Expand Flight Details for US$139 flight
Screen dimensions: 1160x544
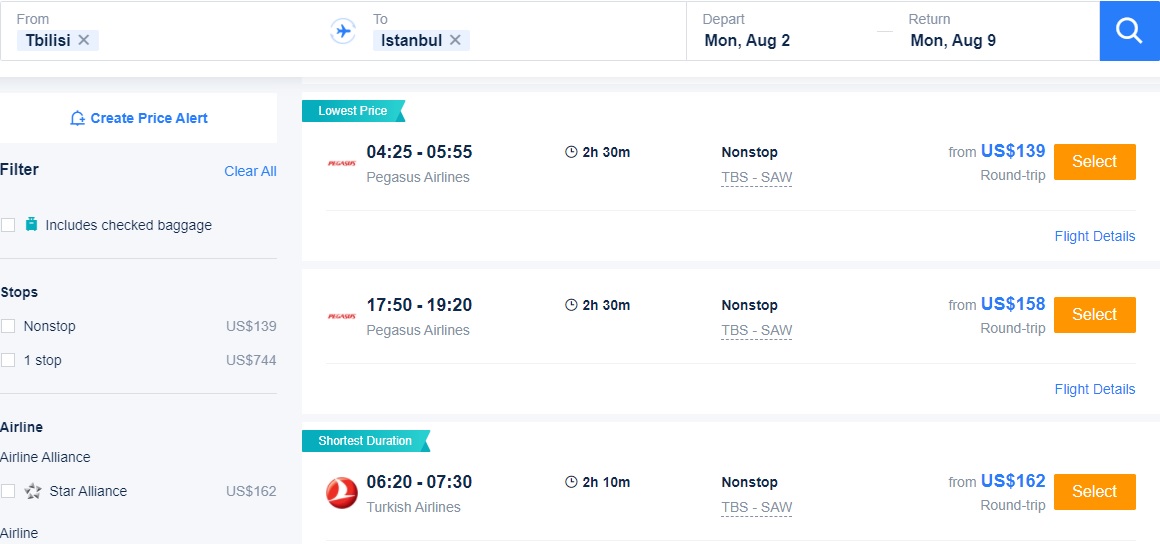1094,237
